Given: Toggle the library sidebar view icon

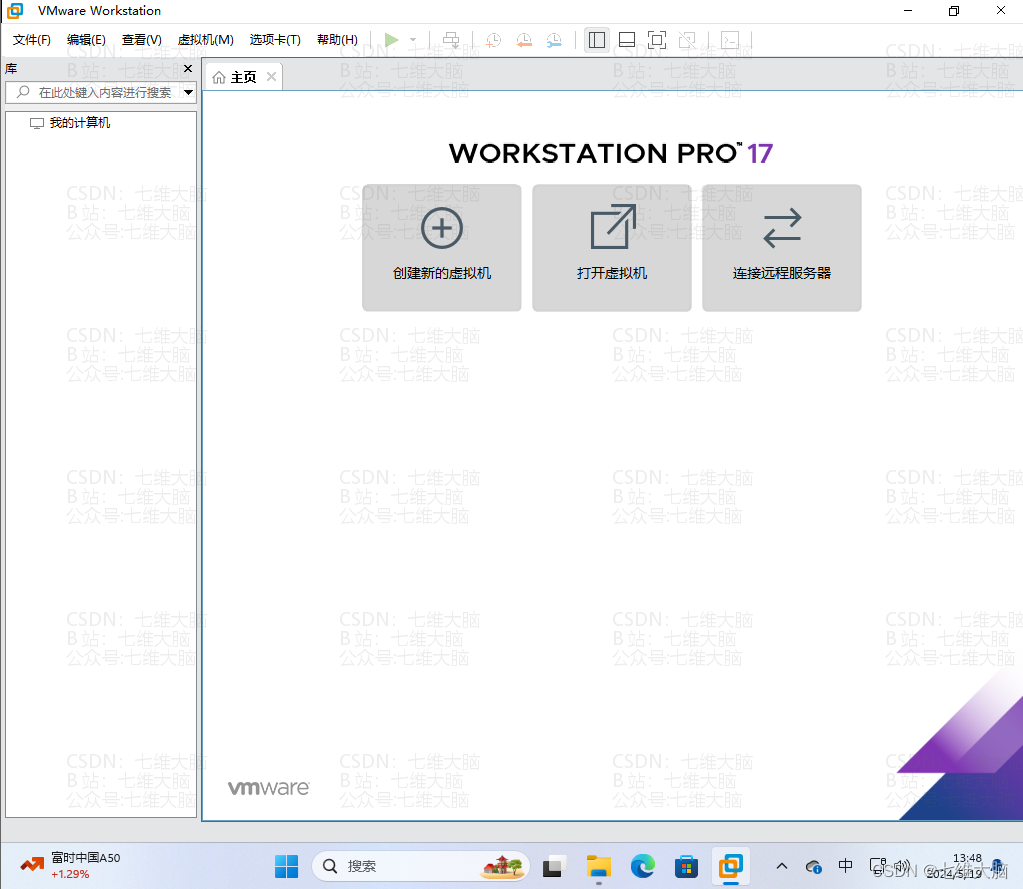Looking at the screenshot, I should [596, 40].
